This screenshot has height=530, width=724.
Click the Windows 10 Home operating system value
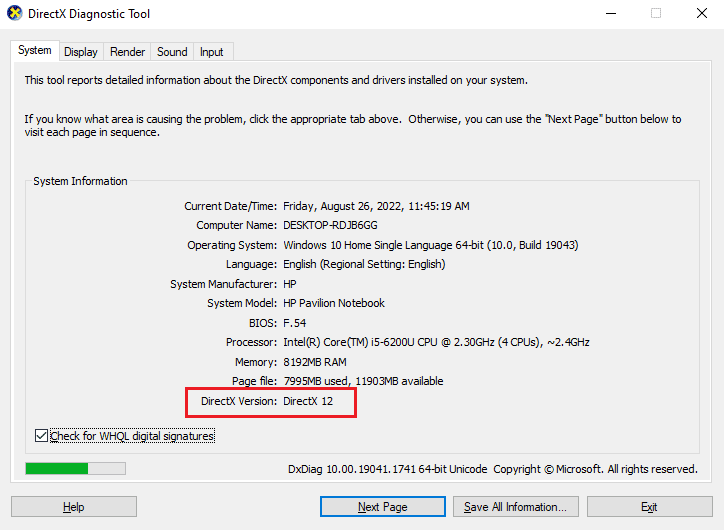click(431, 245)
